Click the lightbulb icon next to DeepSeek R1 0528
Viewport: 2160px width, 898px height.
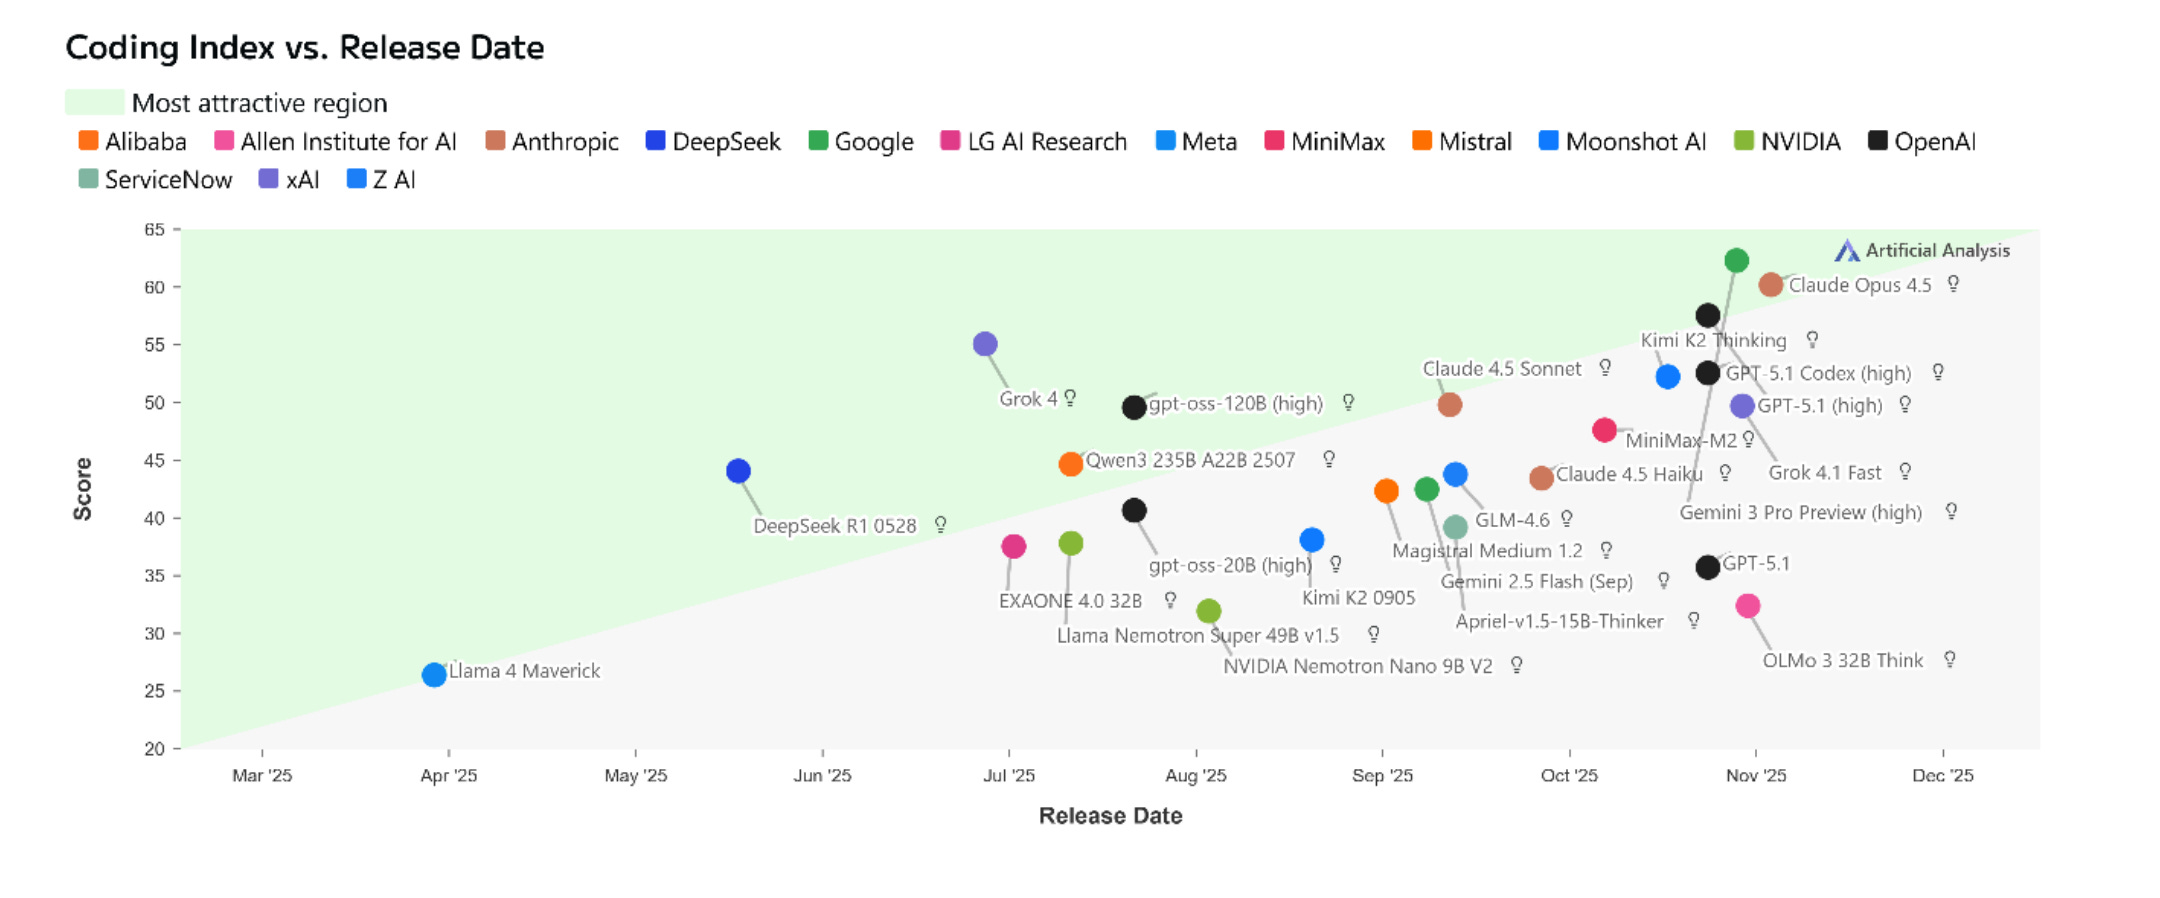coord(941,525)
